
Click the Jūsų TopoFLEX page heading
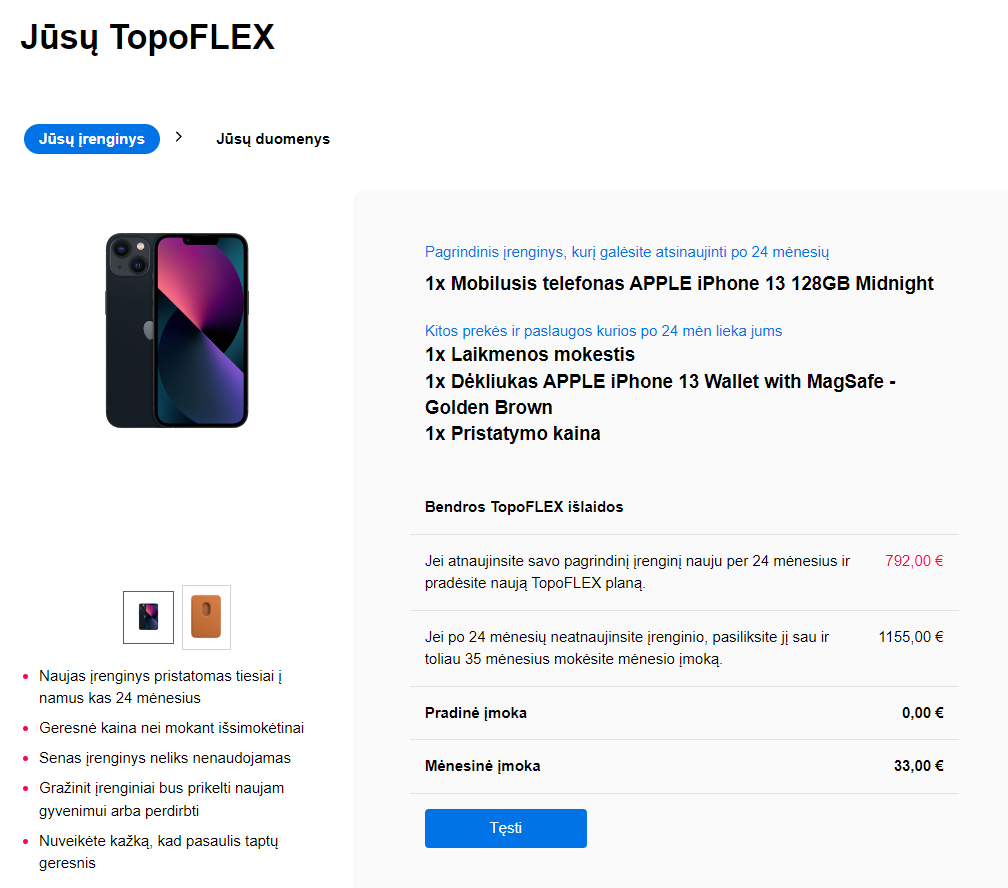pos(148,37)
